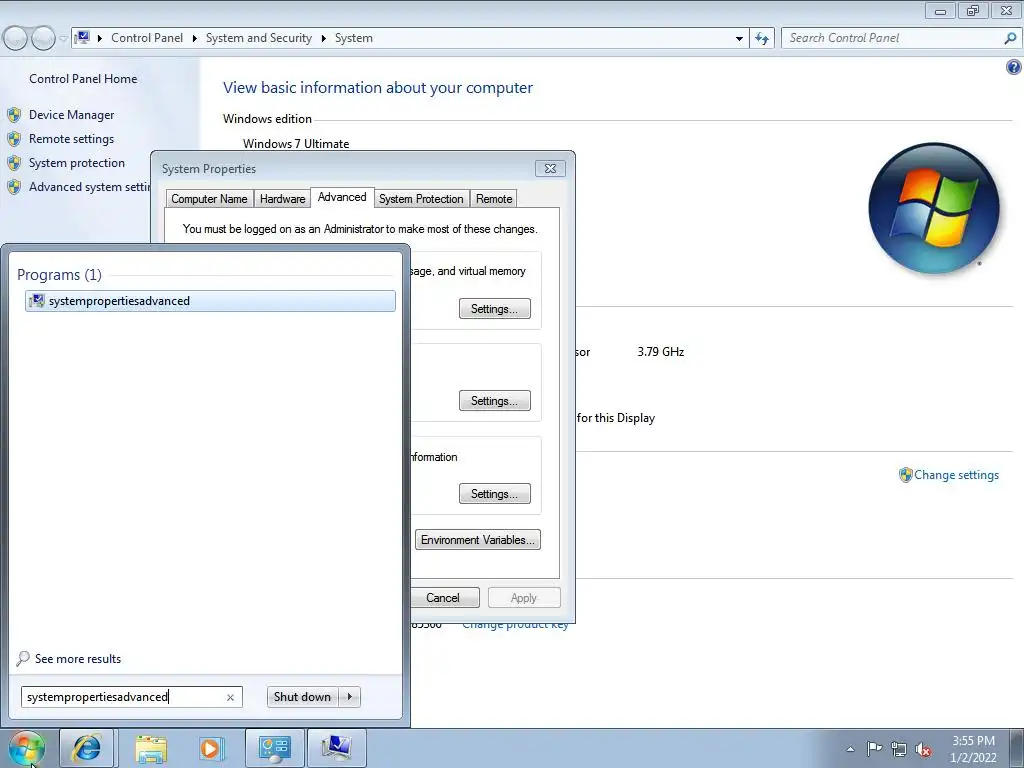The height and width of the screenshot is (768, 1024).
Task: Show hidden tray icons arrow
Action: pyautogui.click(x=850, y=749)
